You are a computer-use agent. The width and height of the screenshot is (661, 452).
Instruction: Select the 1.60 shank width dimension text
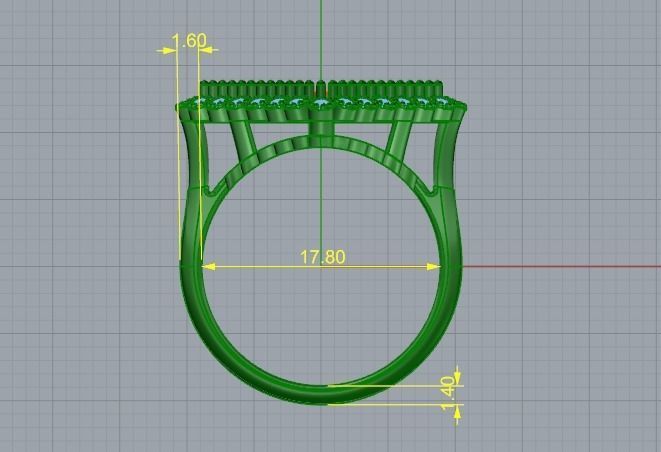tap(189, 41)
